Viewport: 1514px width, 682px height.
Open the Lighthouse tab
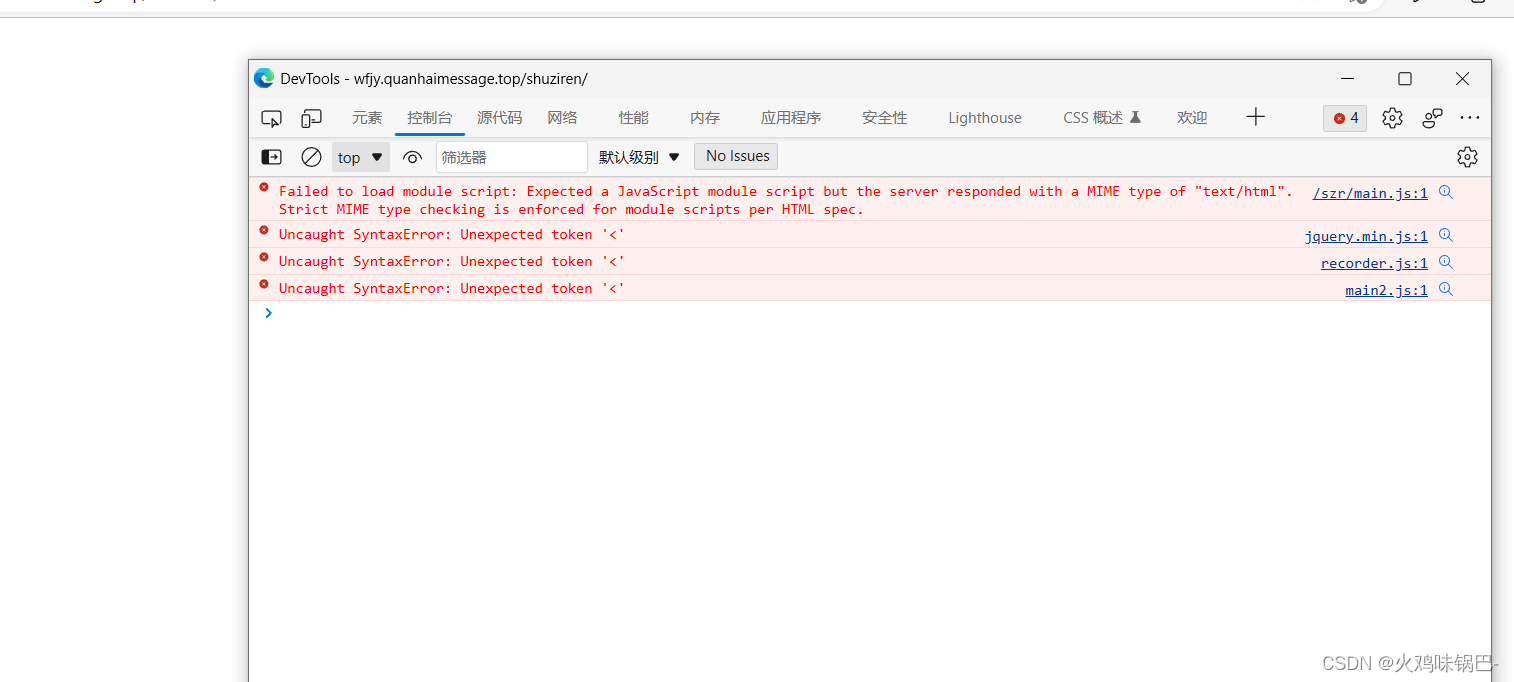(984, 118)
